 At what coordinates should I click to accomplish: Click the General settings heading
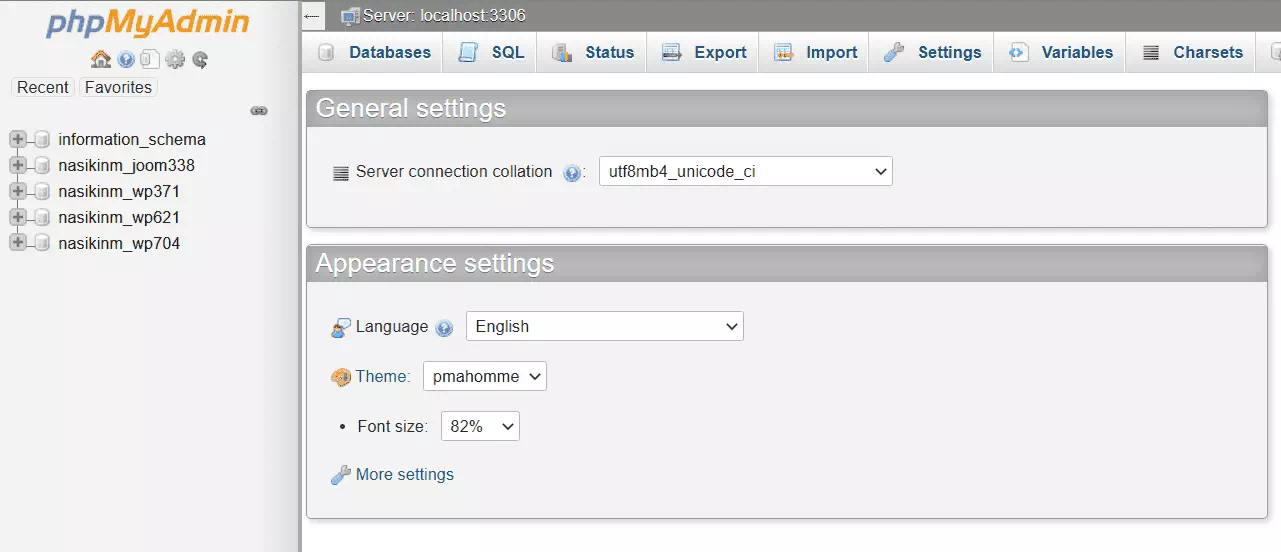tap(411, 108)
